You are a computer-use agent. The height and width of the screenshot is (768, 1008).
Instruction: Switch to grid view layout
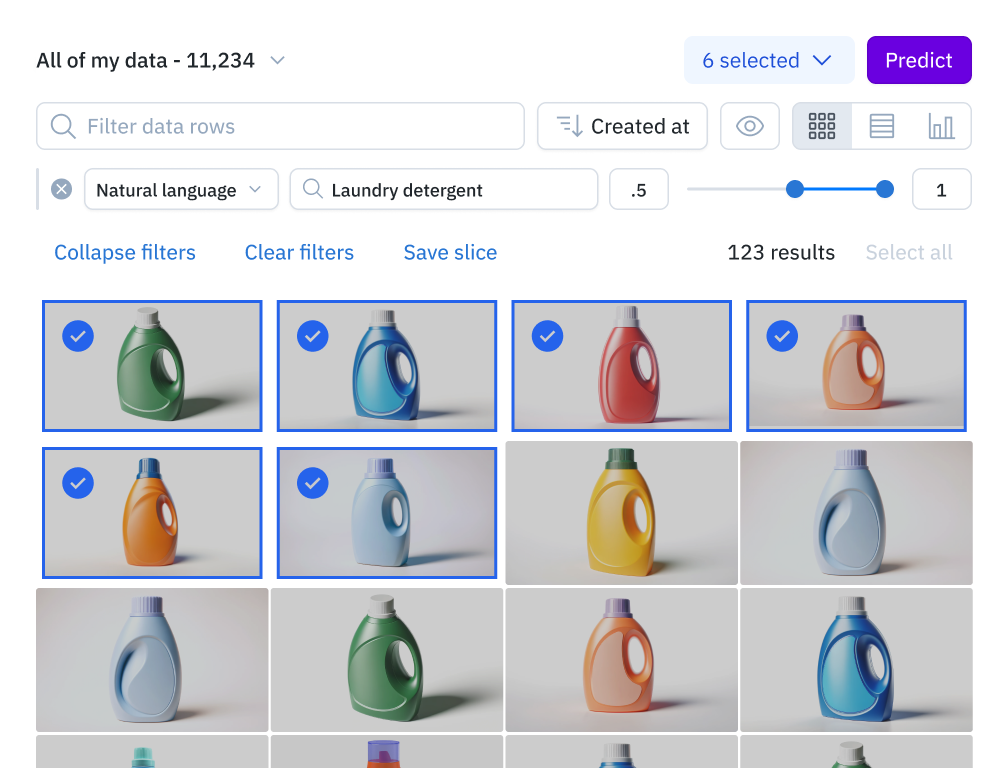coord(821,126)
